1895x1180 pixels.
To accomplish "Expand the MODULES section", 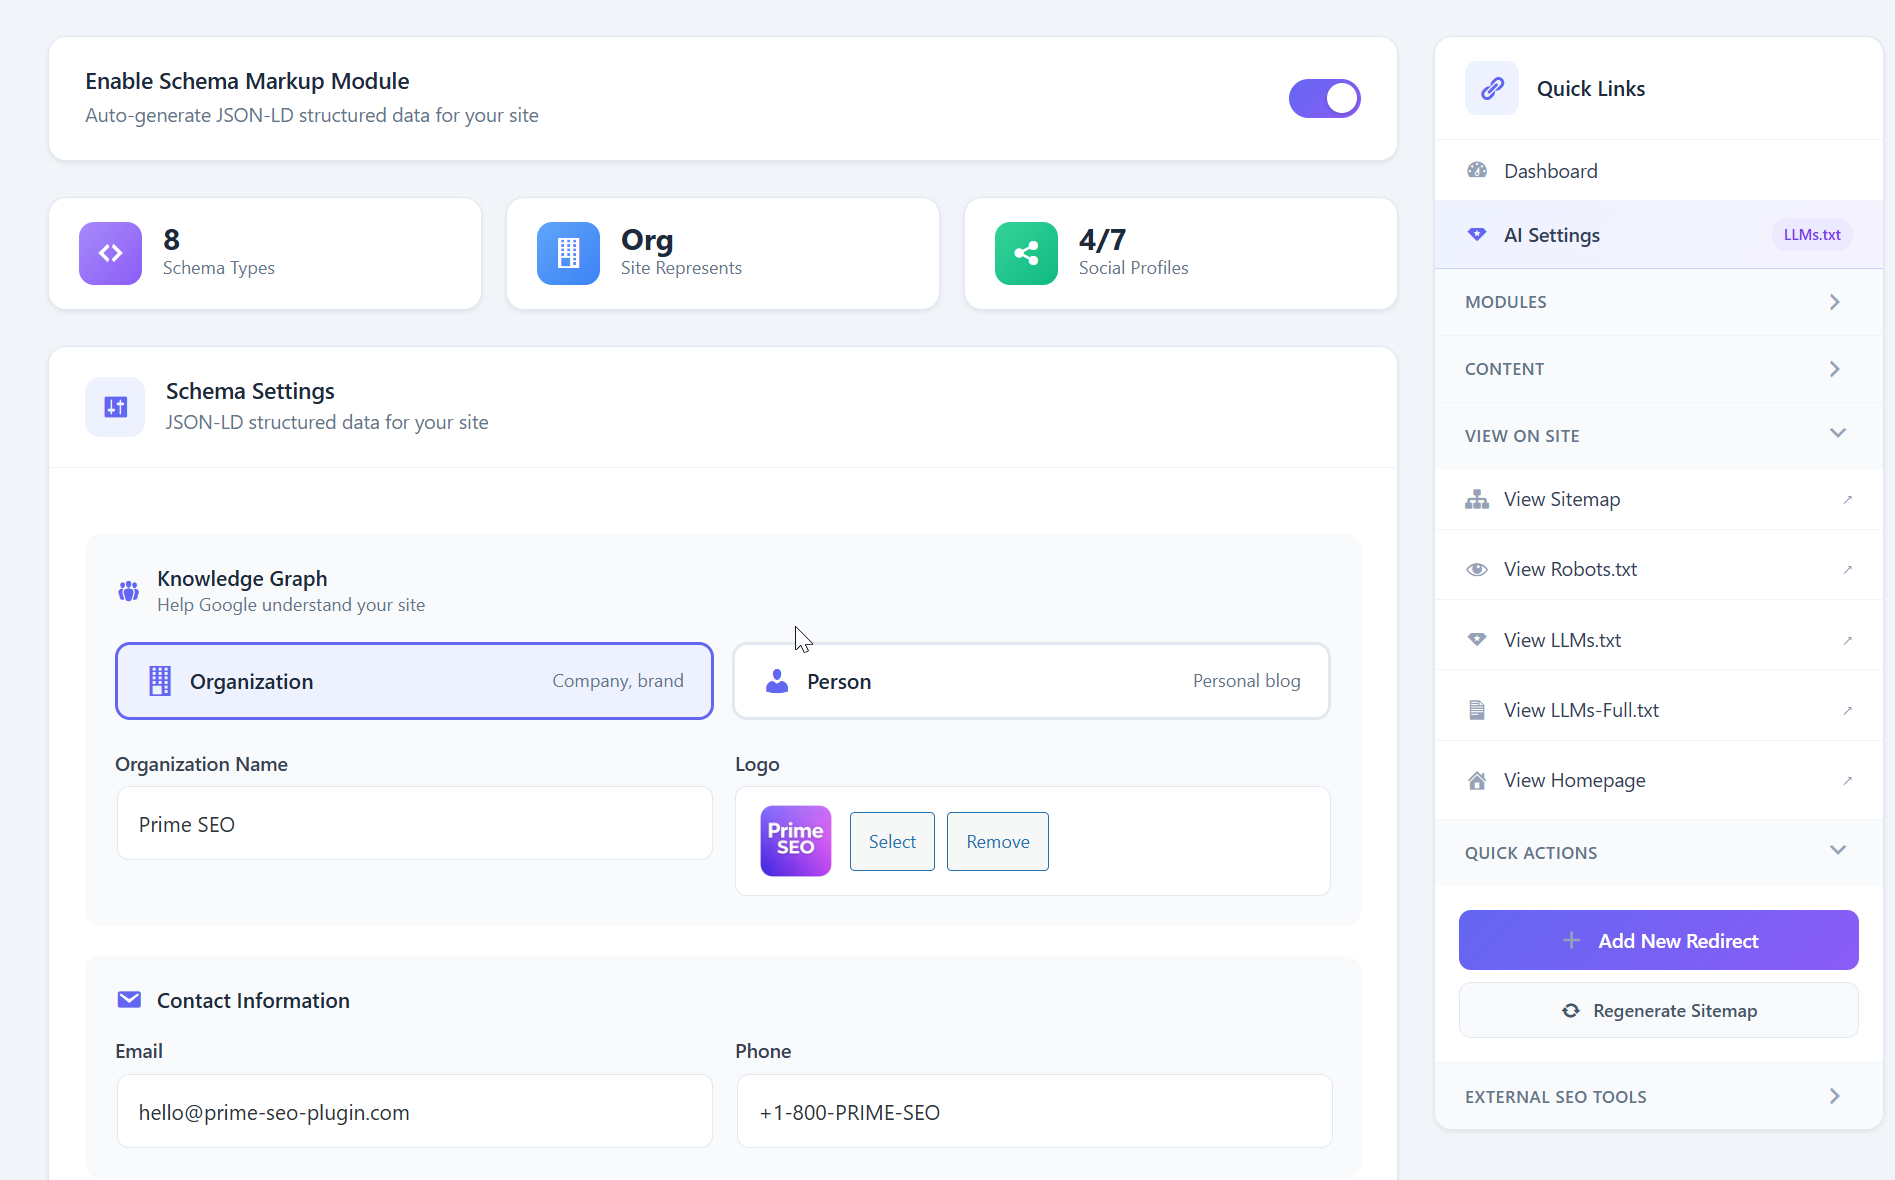I will click(x=1655, y=301).
